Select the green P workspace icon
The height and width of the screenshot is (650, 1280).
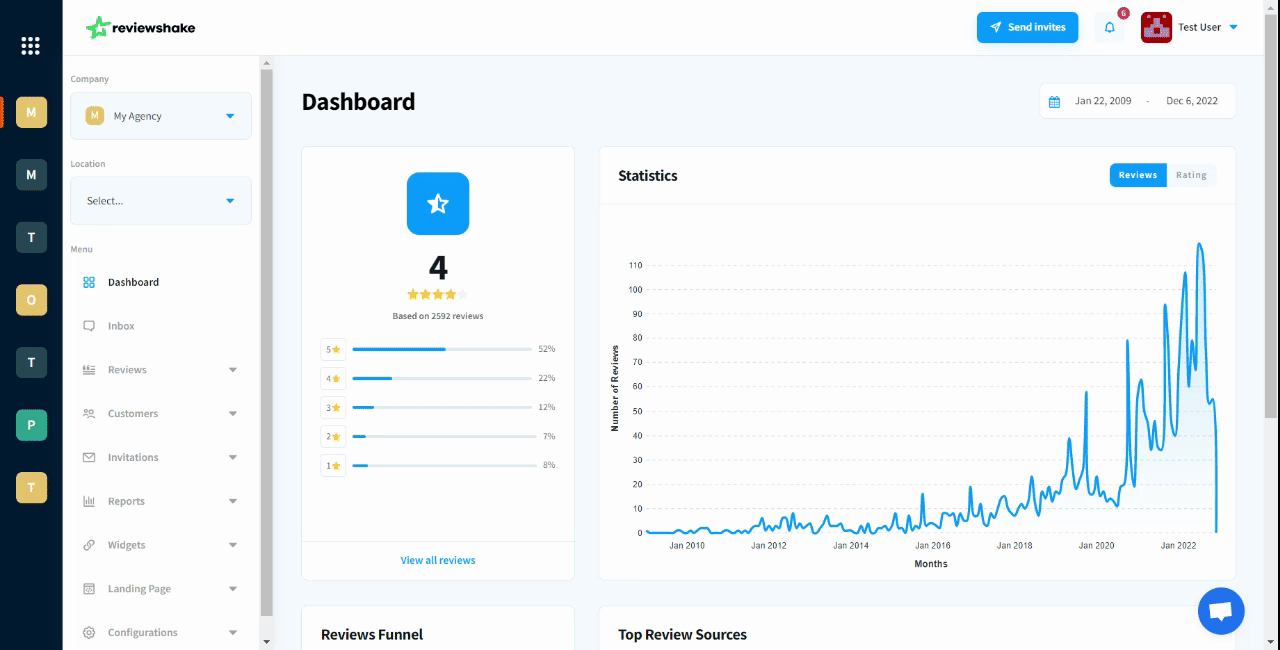pyautogui.click(x=31, y=425)
